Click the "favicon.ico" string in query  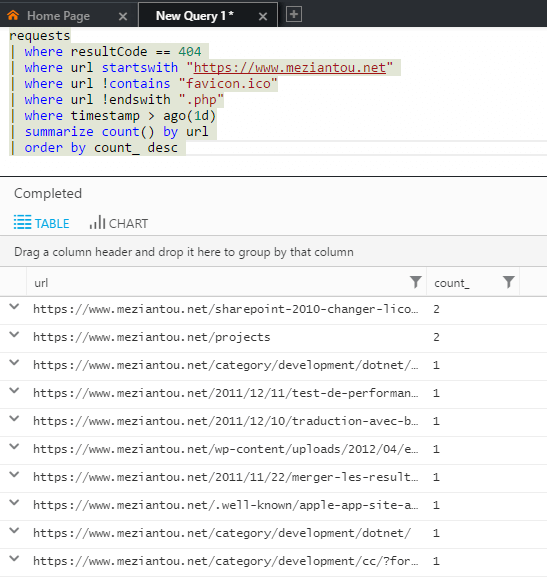[x=228, y=84]
